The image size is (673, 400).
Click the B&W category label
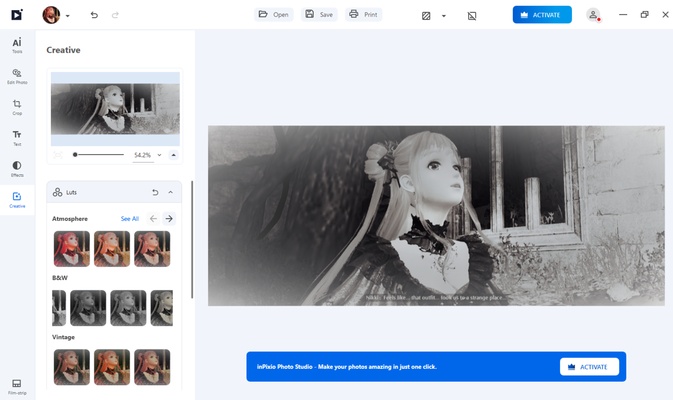click(60, 278)
